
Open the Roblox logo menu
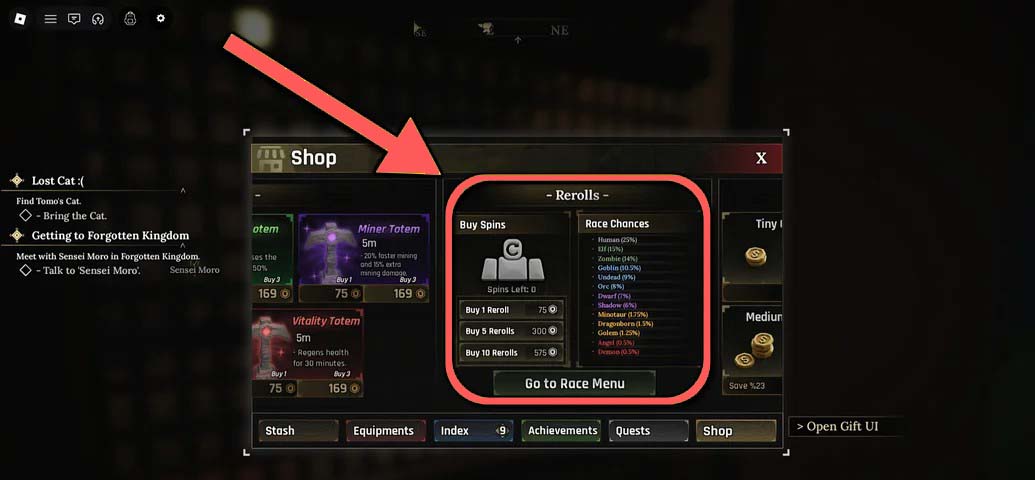20,18
